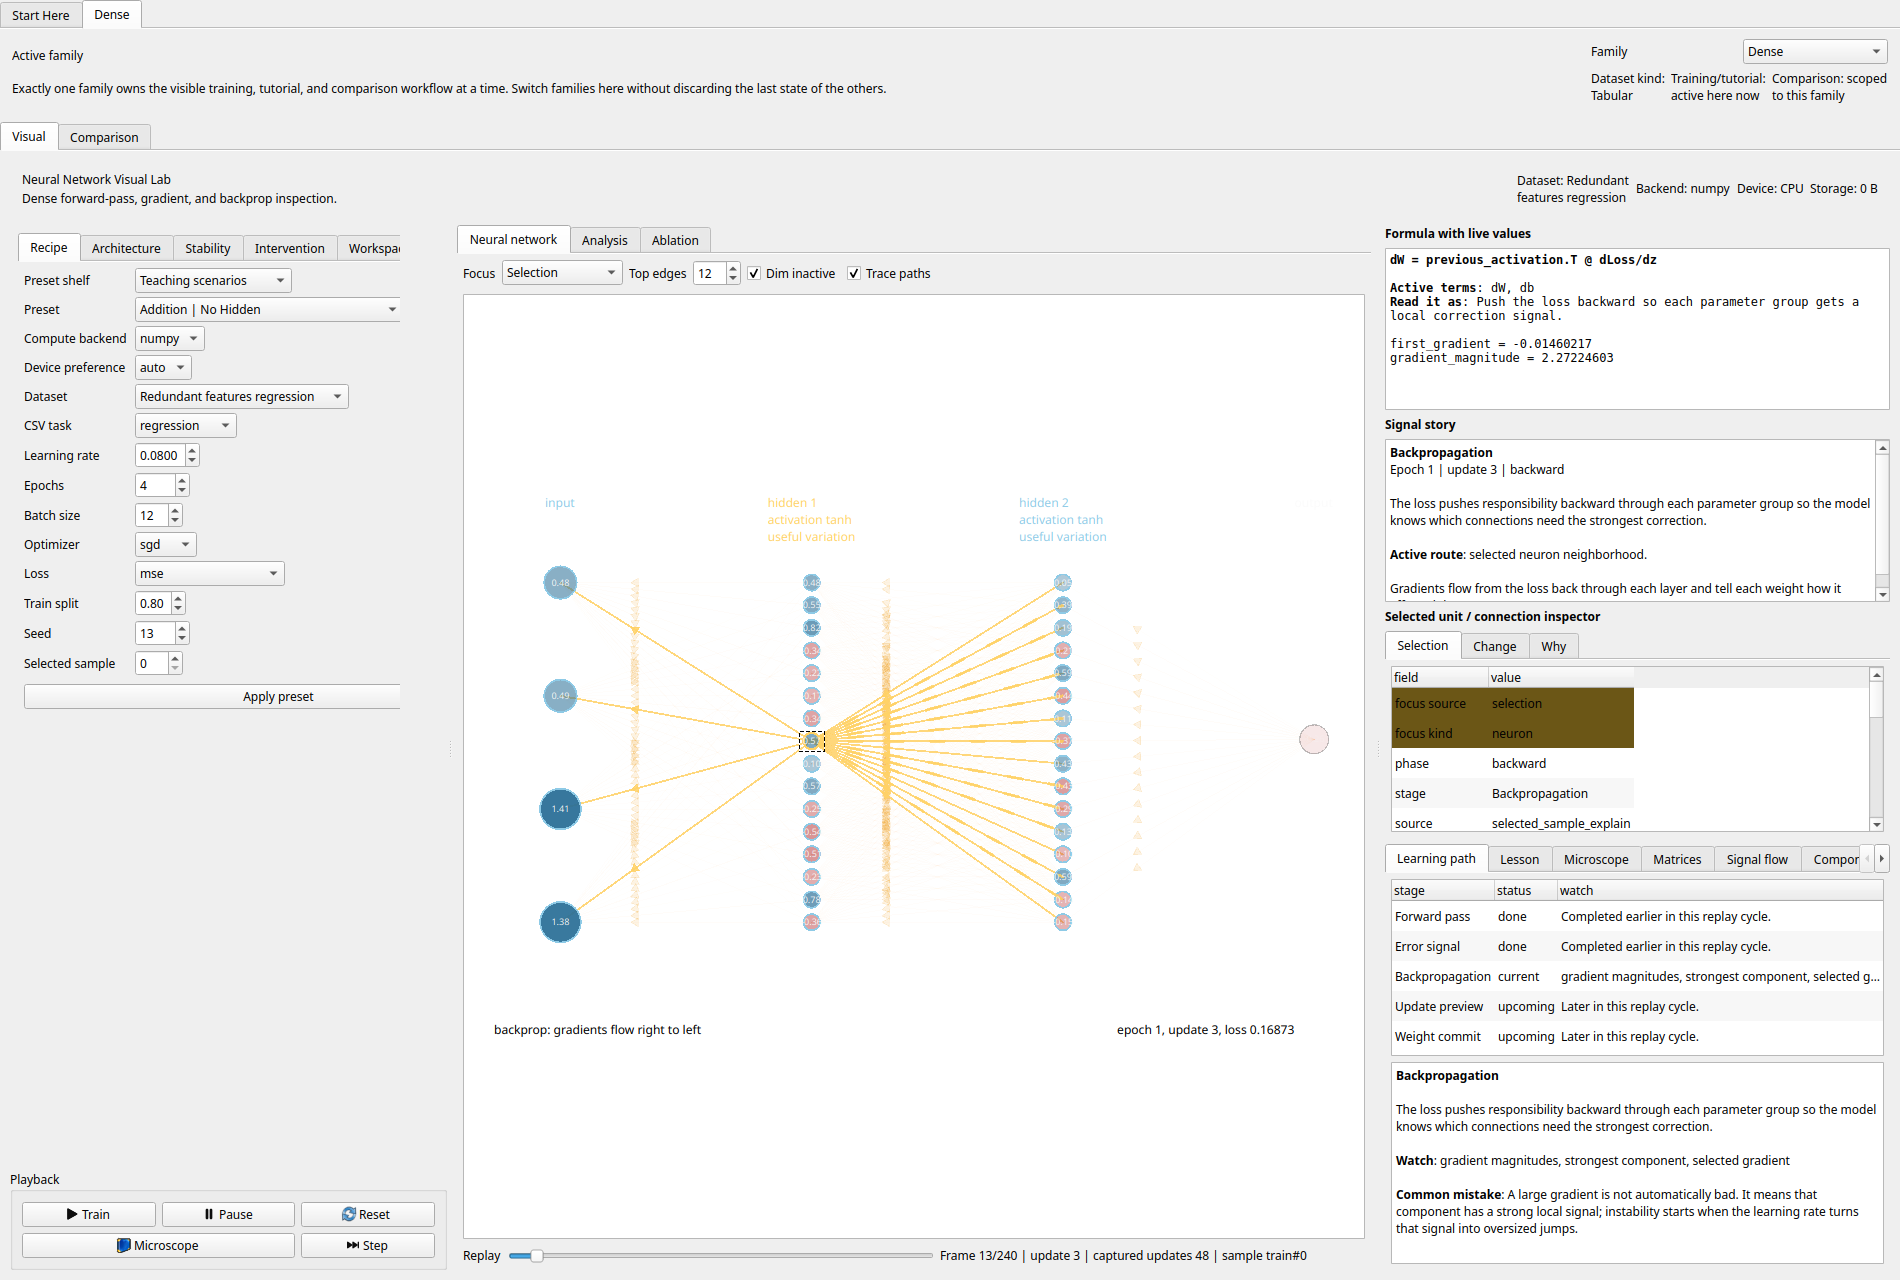Screen dimensions: 1900x1280
Task: Click the pink output neuron node
Action: [1314, 739]
